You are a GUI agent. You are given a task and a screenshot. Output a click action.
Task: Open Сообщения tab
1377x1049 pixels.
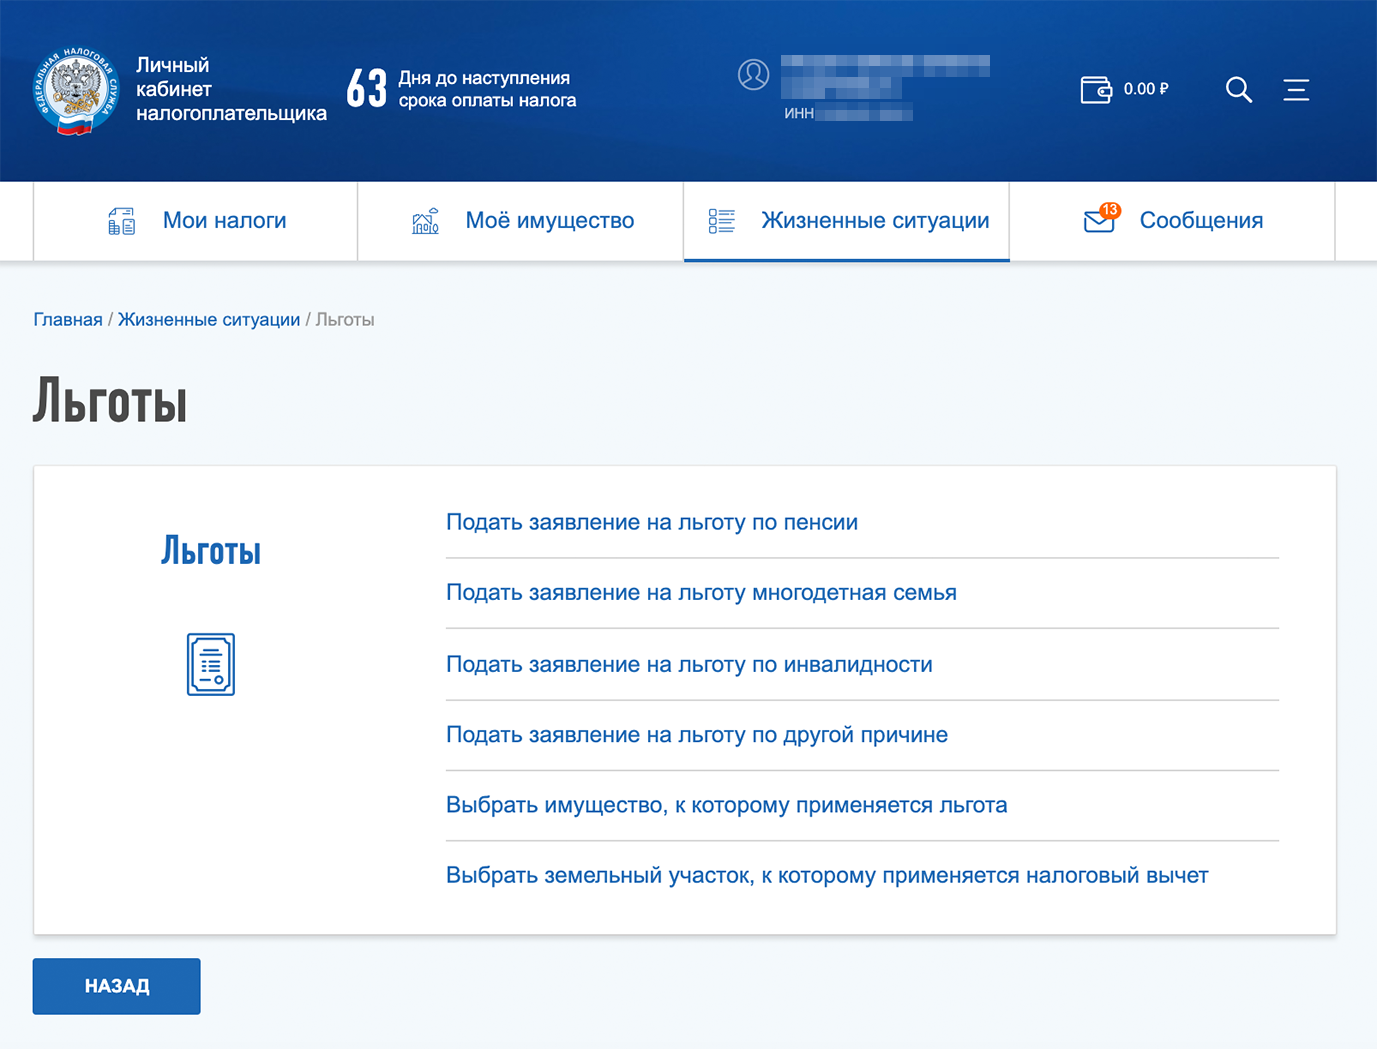1172,221
